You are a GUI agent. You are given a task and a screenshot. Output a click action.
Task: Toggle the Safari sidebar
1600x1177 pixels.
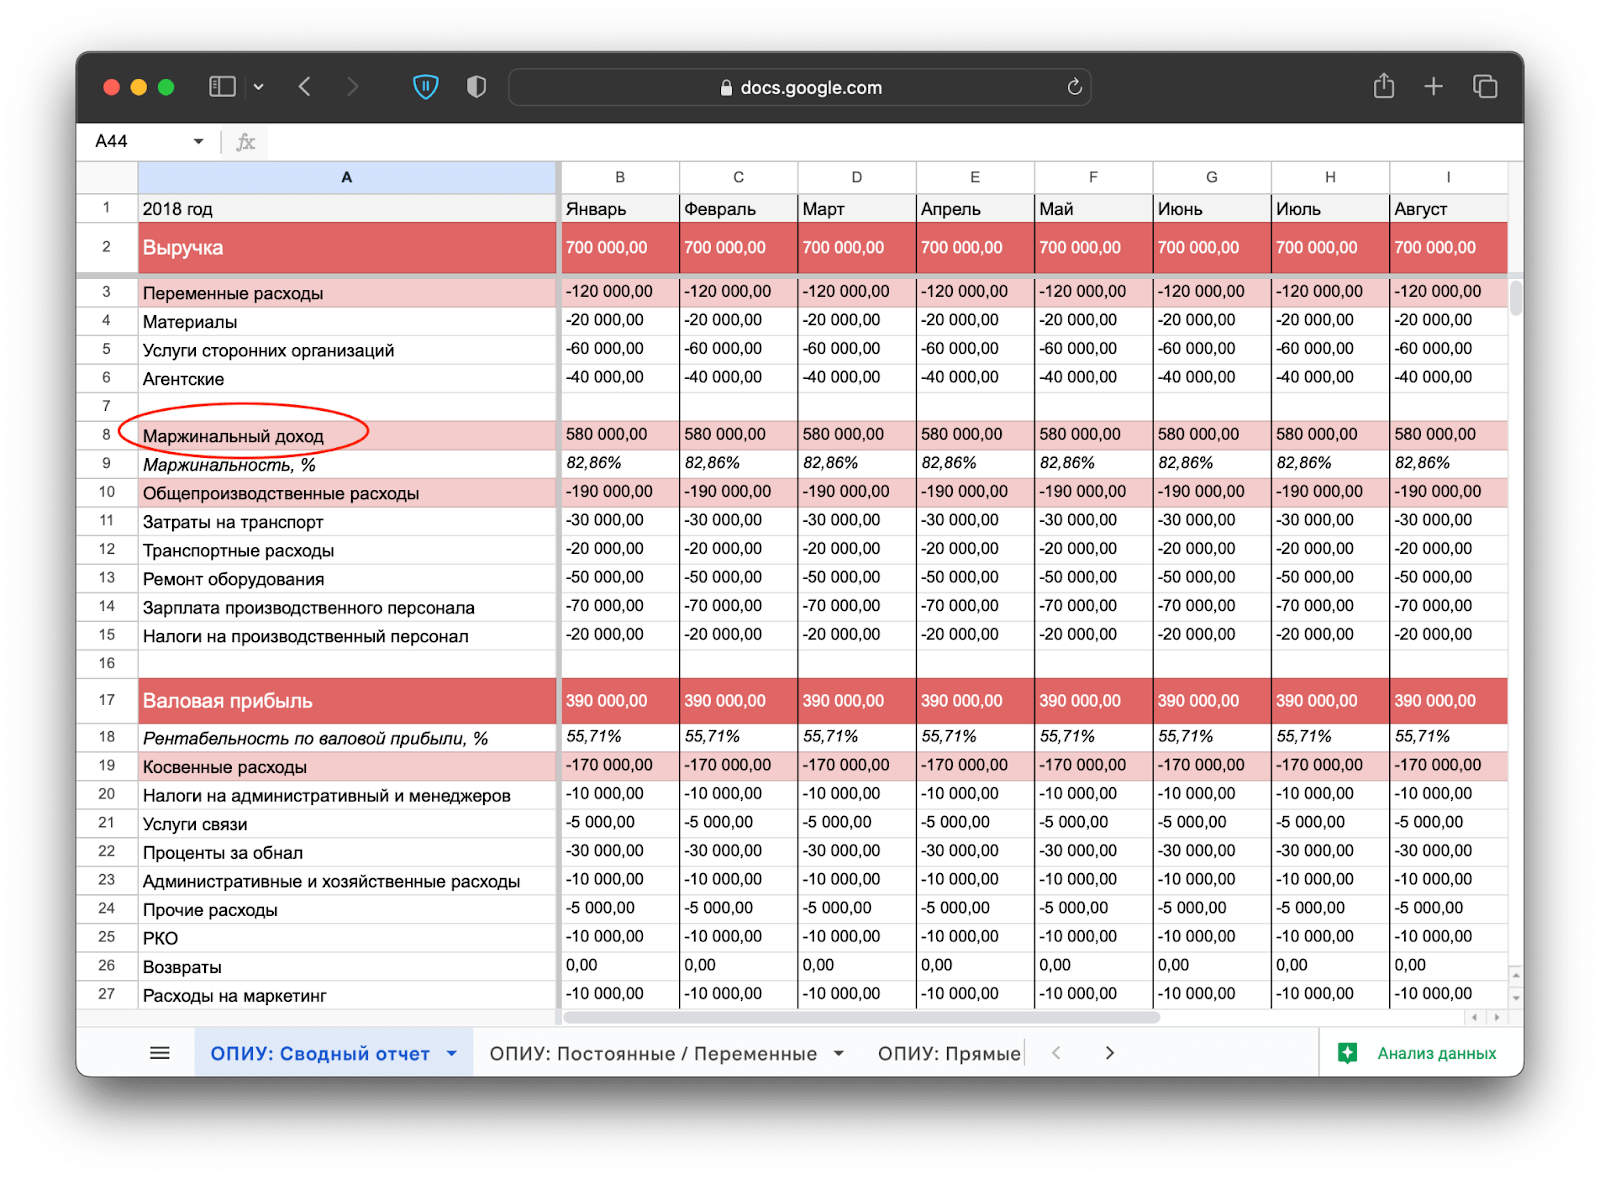point(221,87)
